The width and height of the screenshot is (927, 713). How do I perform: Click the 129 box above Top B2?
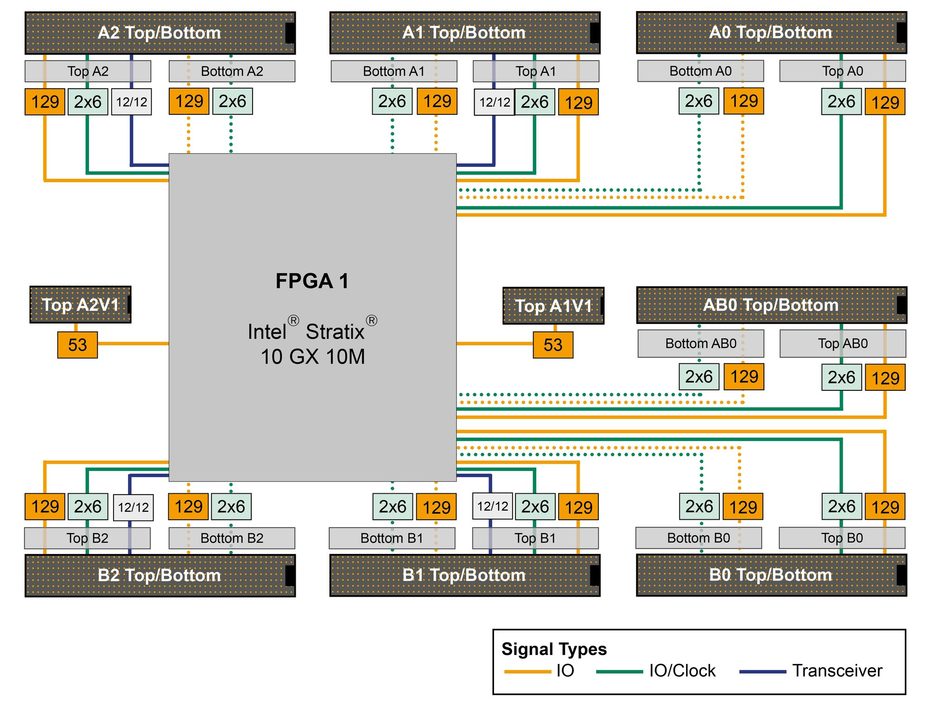pos(45,507)
